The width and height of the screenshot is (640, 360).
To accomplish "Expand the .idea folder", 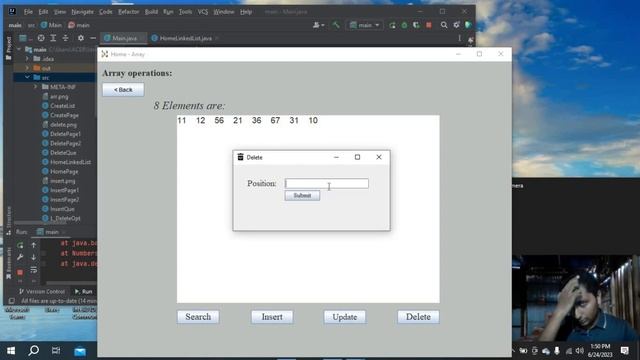I will pos(27,59).
